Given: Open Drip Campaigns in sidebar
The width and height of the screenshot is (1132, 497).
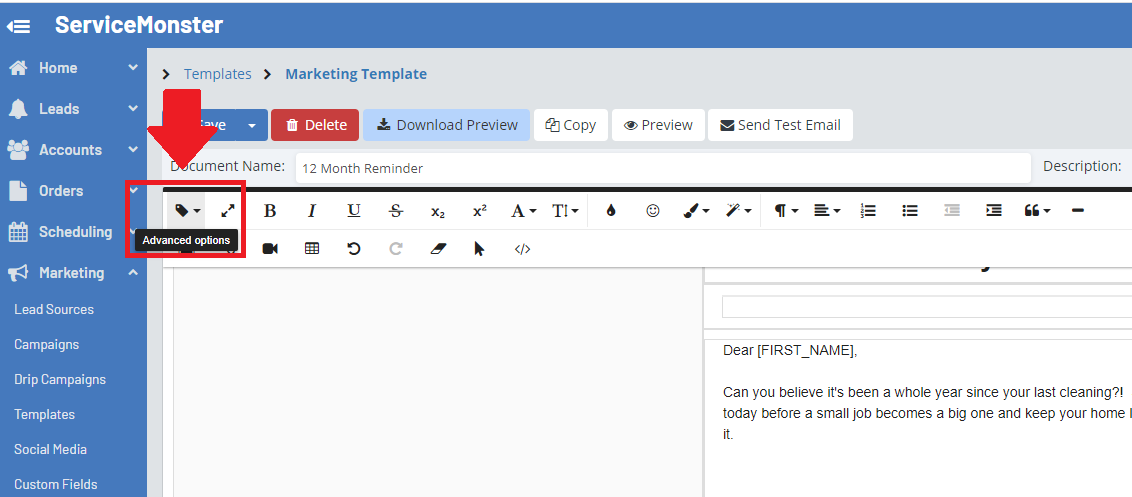Looking at the screenshot, I should (60, 379).
